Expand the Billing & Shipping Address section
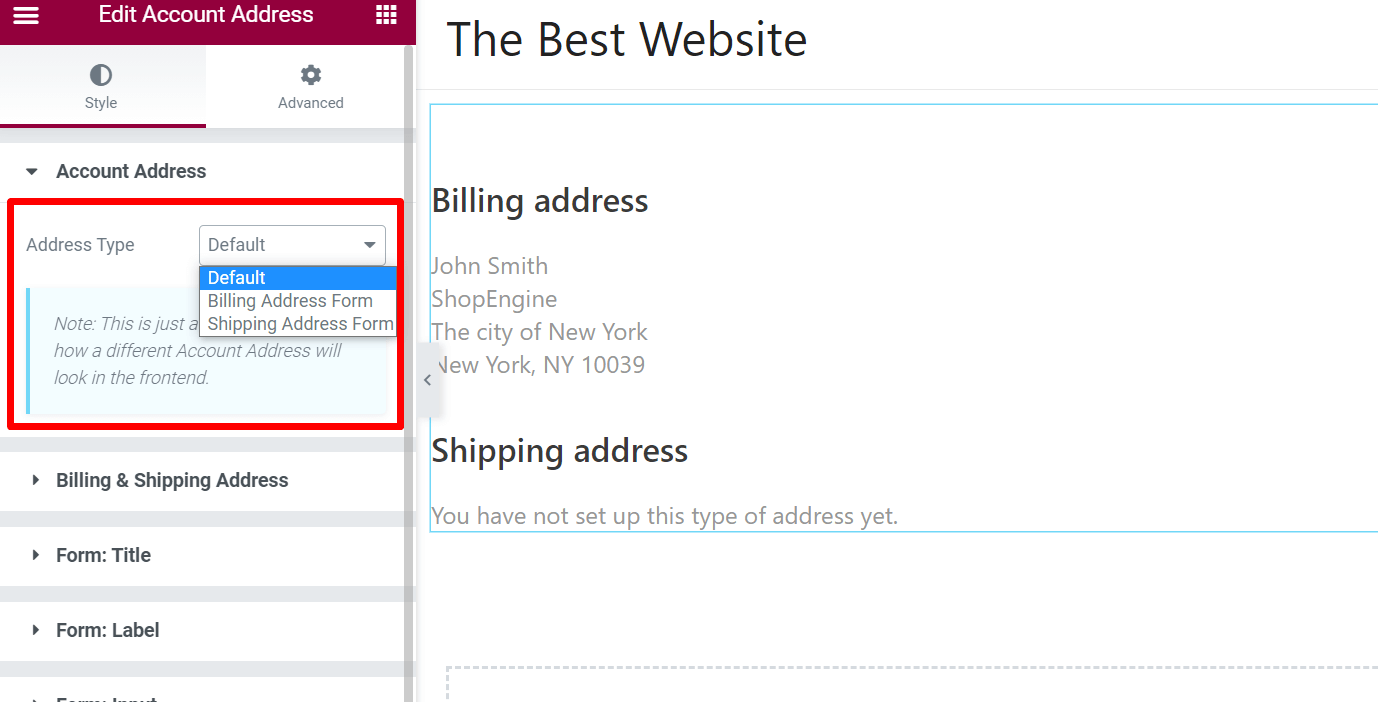This screenshot has width=1378, height=702. (172, 480)
